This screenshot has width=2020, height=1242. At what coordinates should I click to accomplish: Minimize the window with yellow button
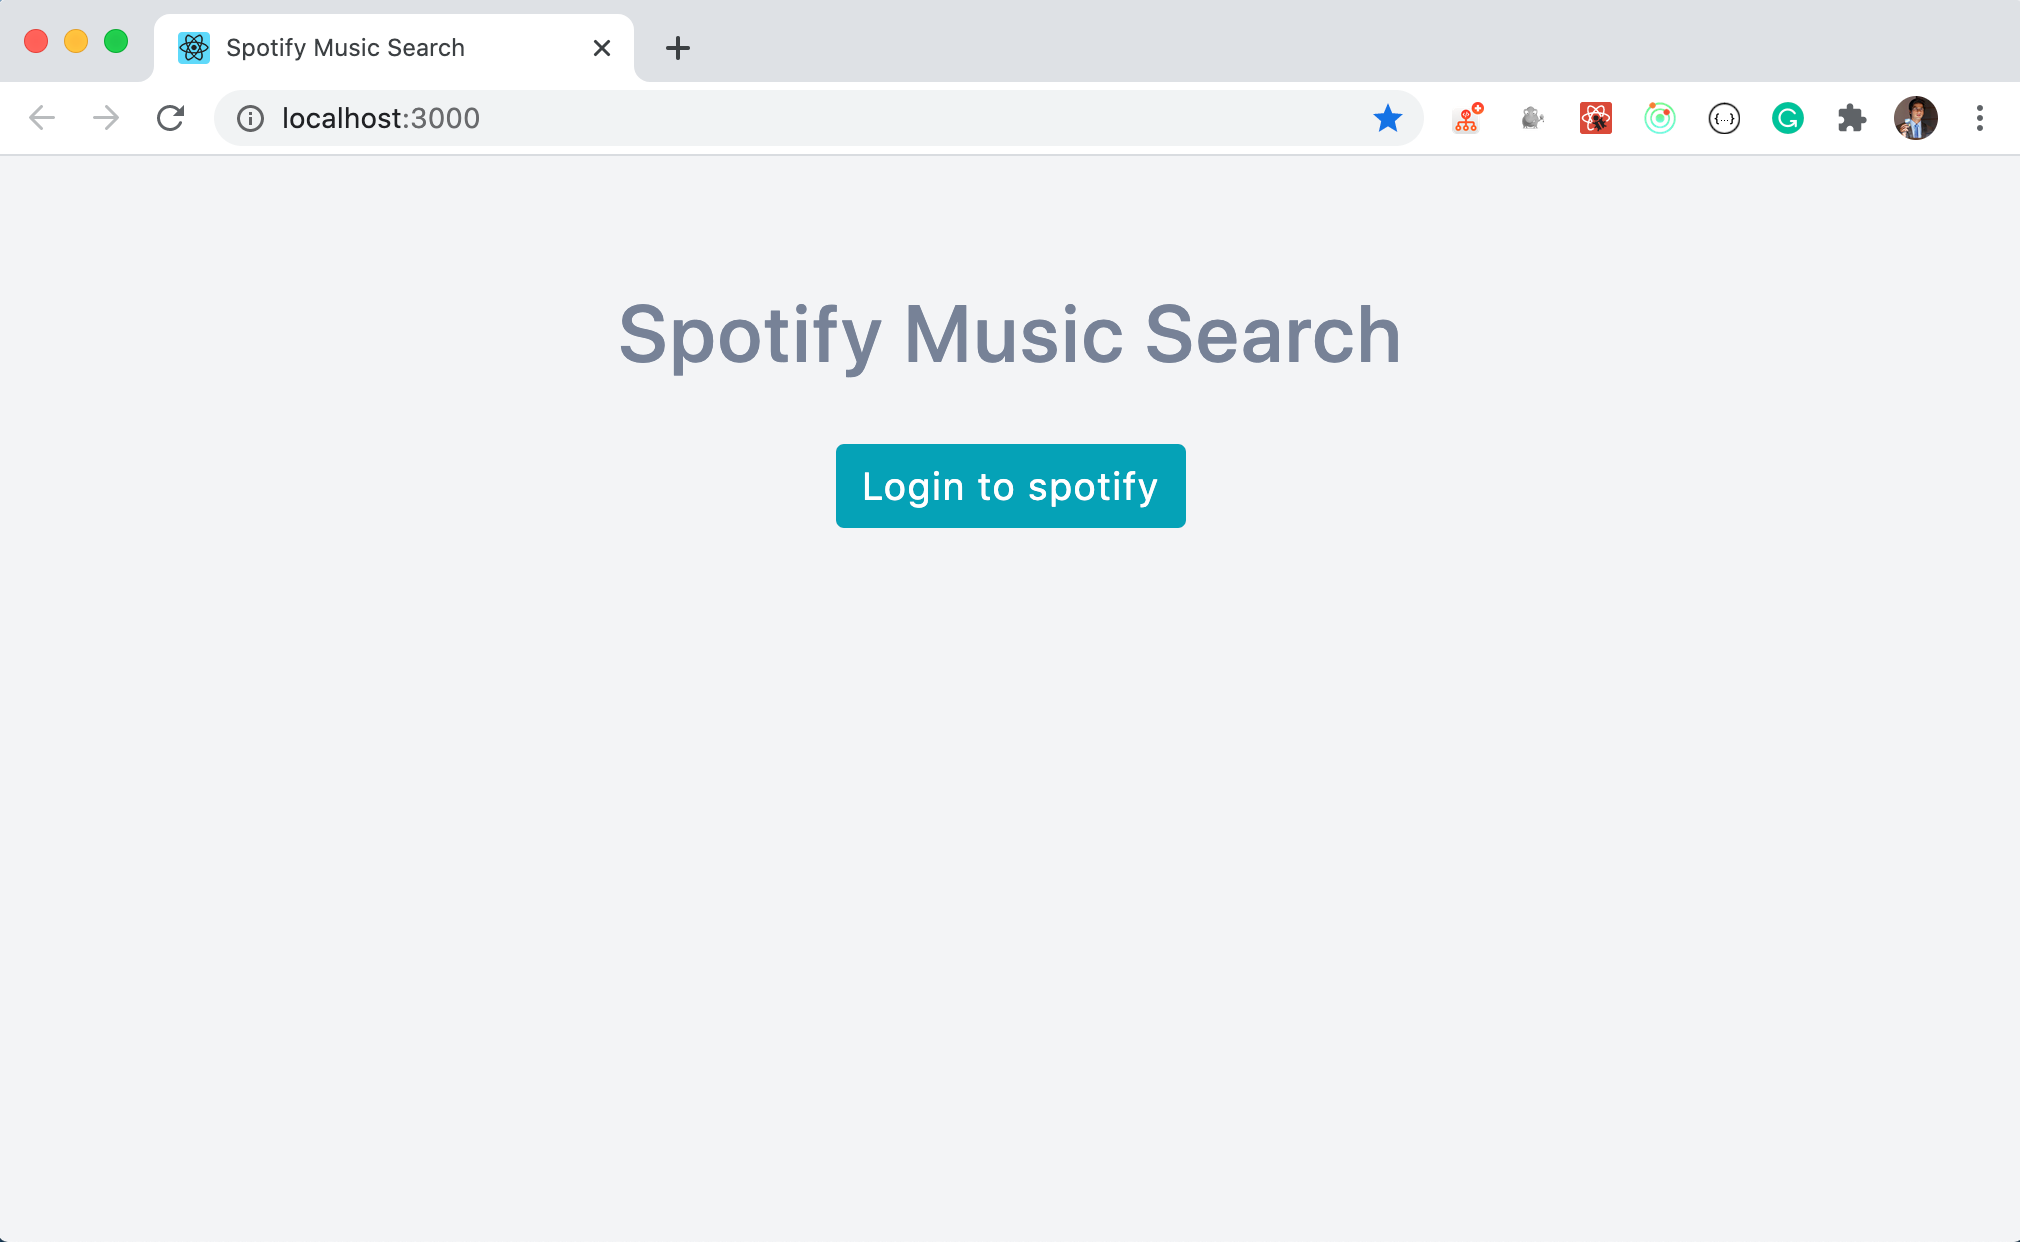click(76, 41)
